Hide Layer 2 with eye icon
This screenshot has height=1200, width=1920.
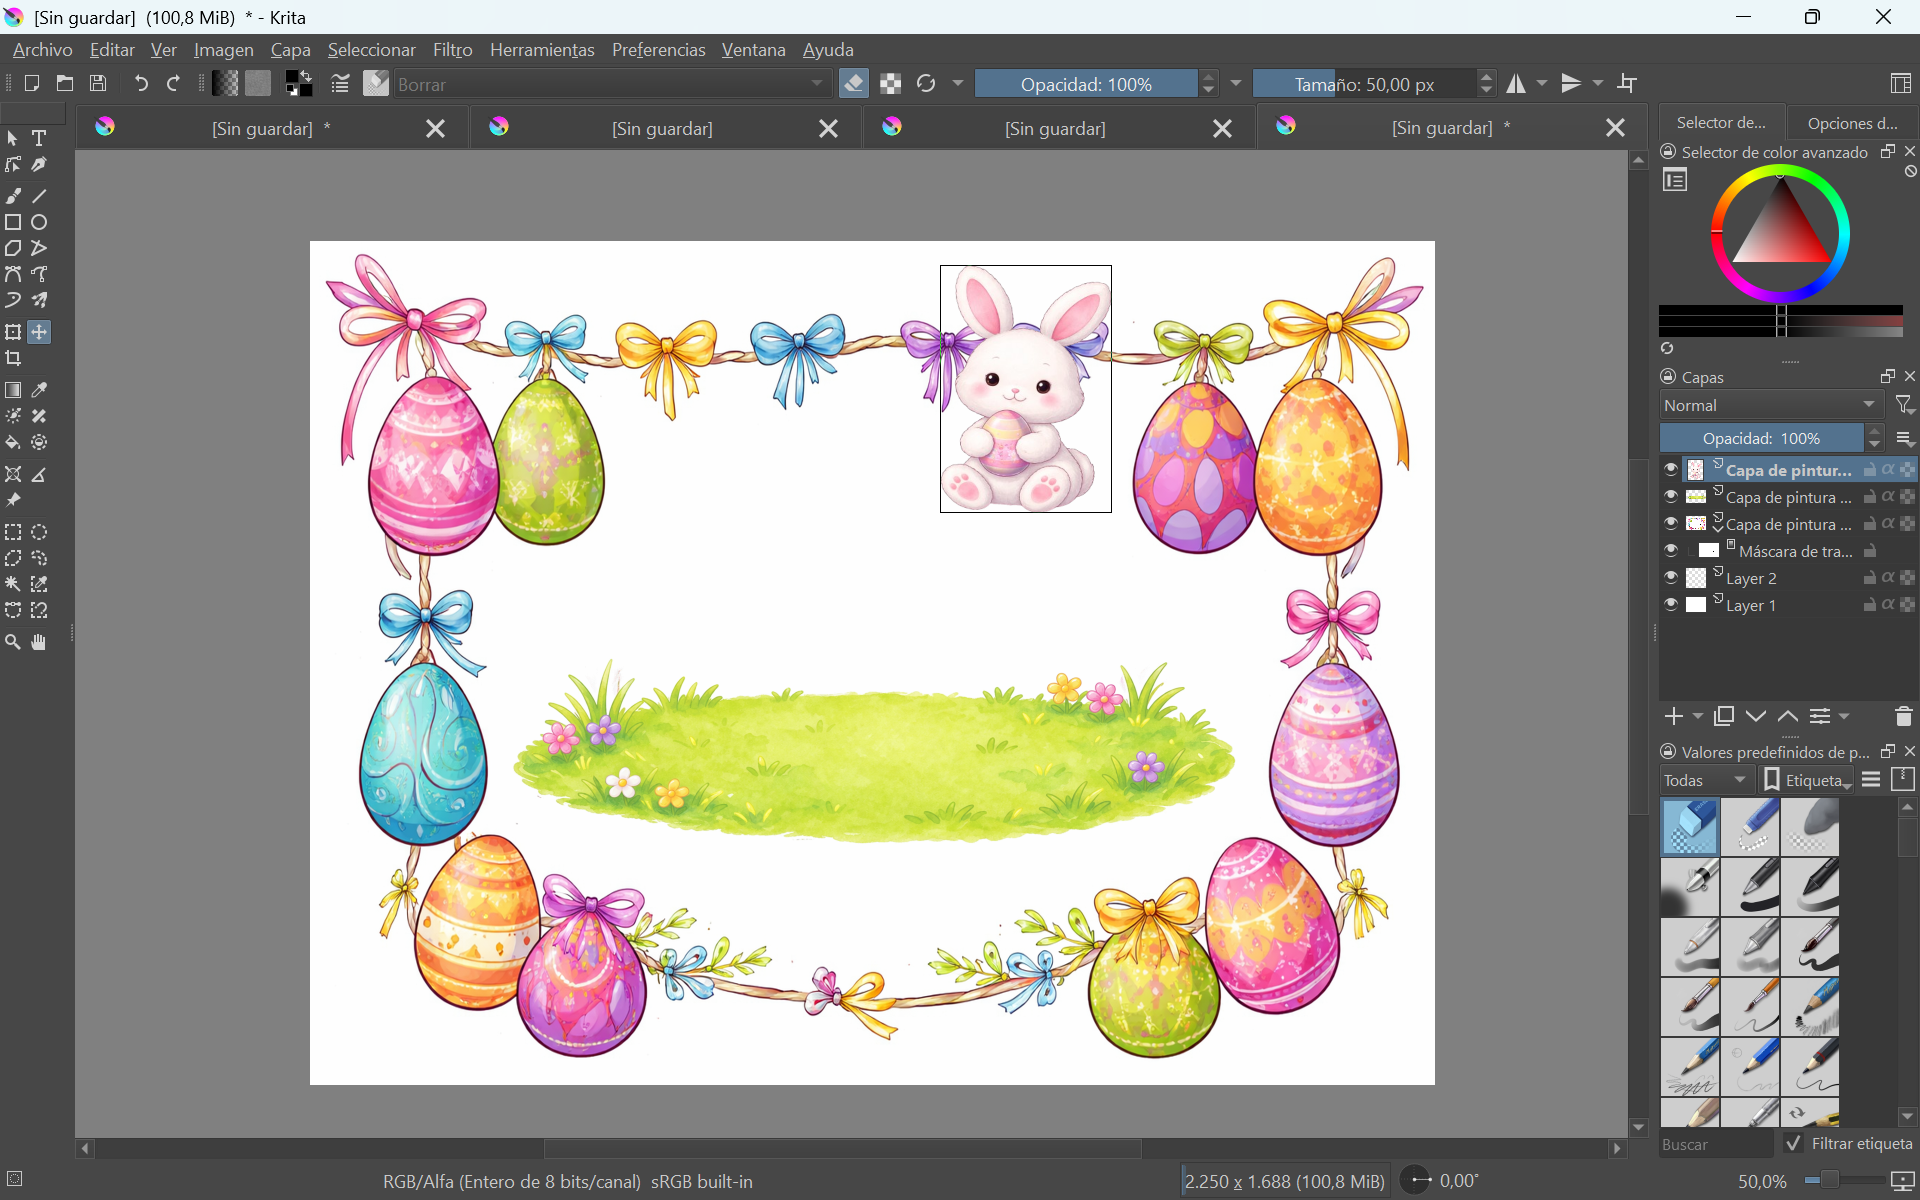[1670, 577]
